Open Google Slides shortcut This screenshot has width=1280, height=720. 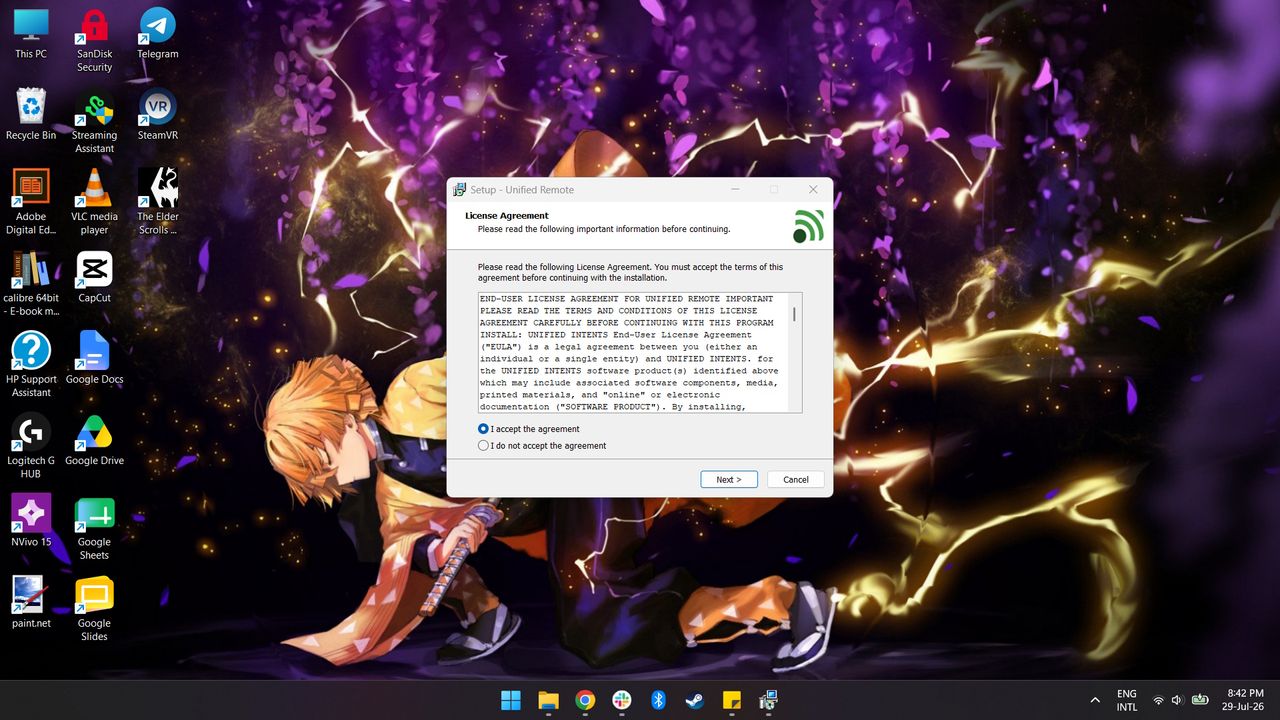tap(94, 609)
